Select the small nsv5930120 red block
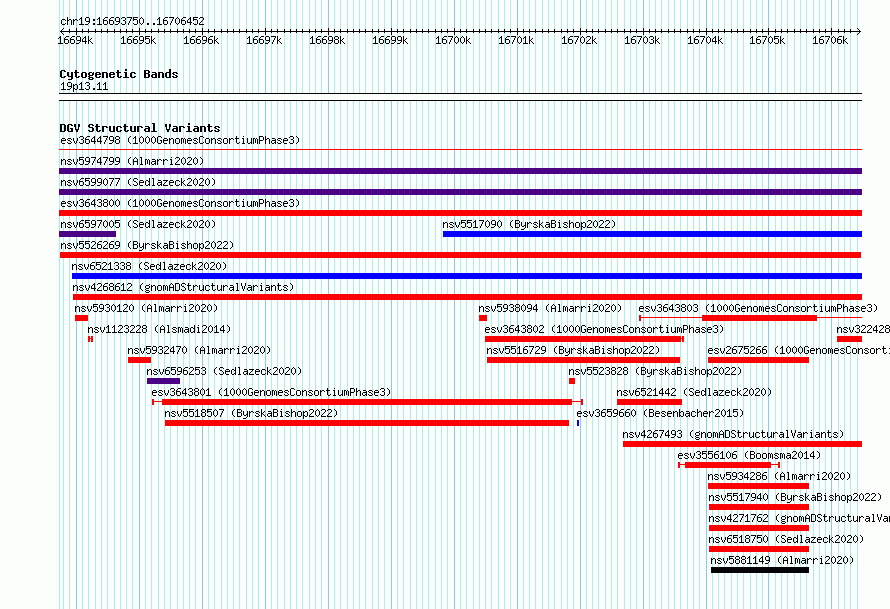The width and height of the screenshot is (890, 609). (x=81, y=318)
